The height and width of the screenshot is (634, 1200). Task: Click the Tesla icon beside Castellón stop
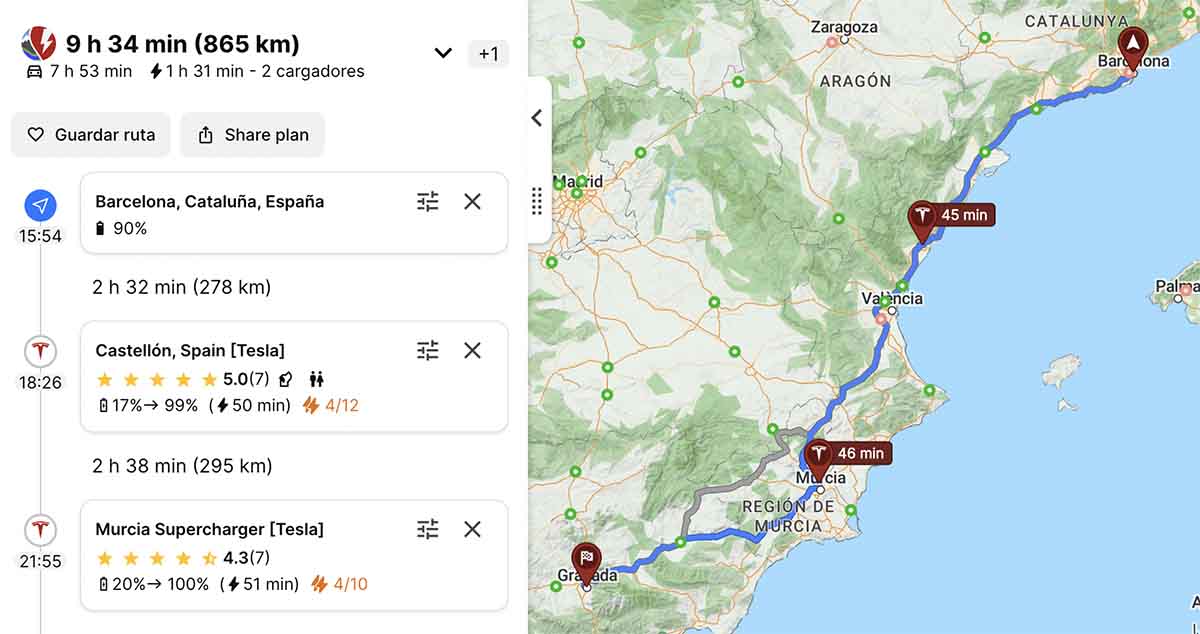coord(40,352)
